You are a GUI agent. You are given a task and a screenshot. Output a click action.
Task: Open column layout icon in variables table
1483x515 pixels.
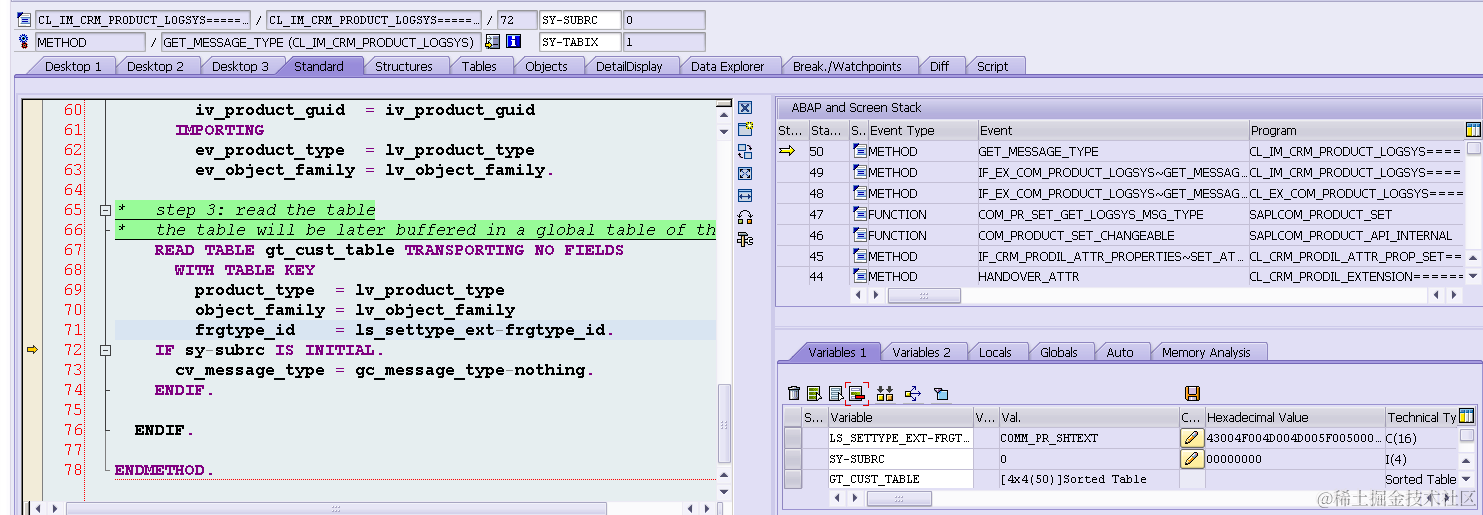(x=1466, y=416)
